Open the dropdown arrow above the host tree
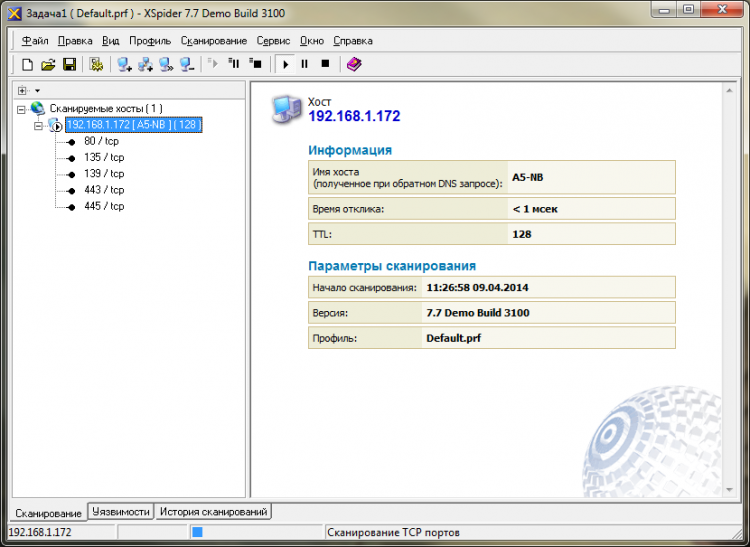The height and width of the screenshot is (547, 750). pyautogui.click(x=37, y=91)
